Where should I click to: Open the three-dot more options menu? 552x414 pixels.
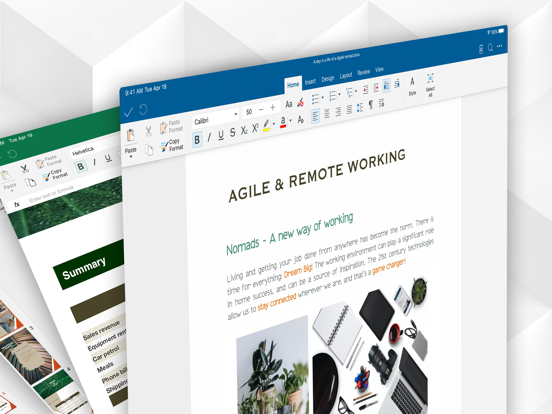[x=500, y=46]
